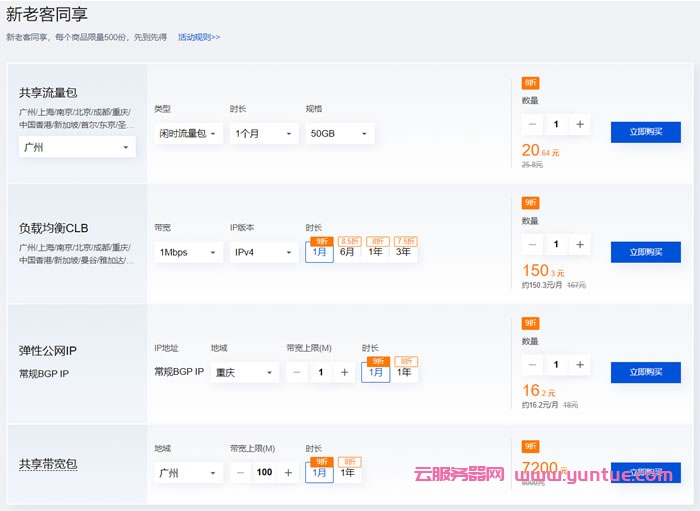The image size is (700, 511).
Task: Decrease quantity for 共享流量包
Action: click(532, 125)
